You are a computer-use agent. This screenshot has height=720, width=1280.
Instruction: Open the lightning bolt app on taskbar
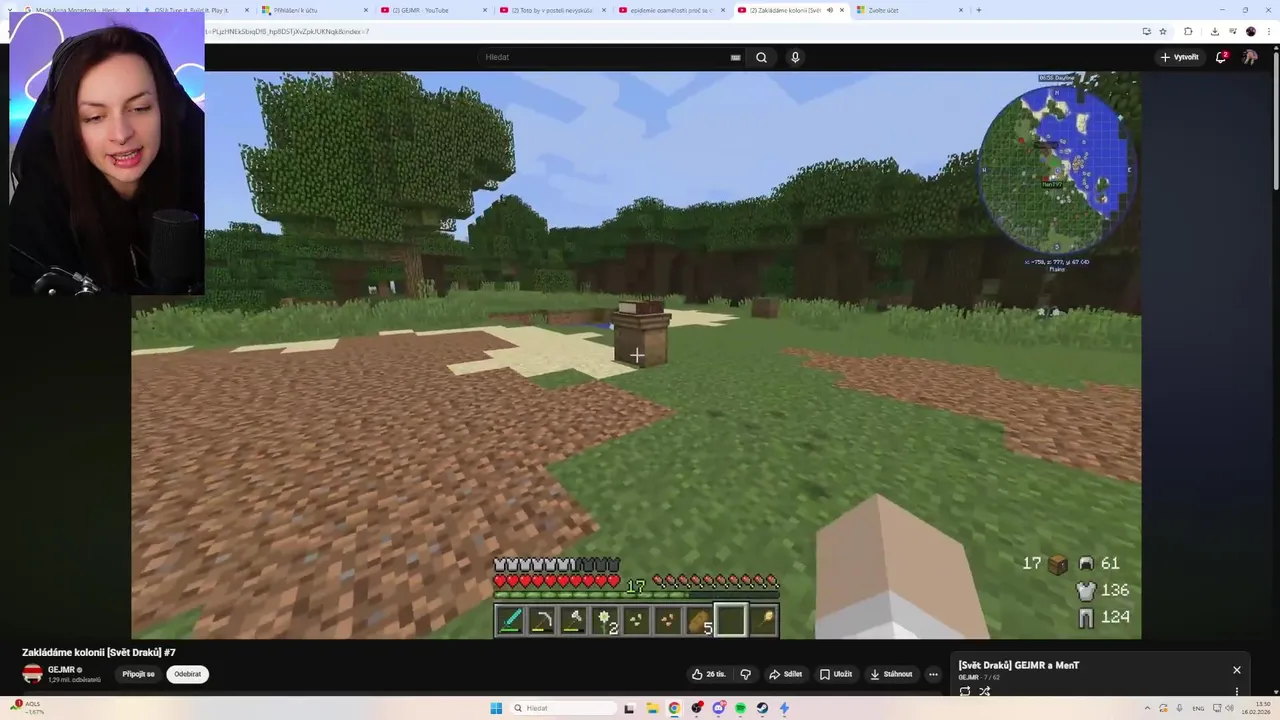pos(784,708)
